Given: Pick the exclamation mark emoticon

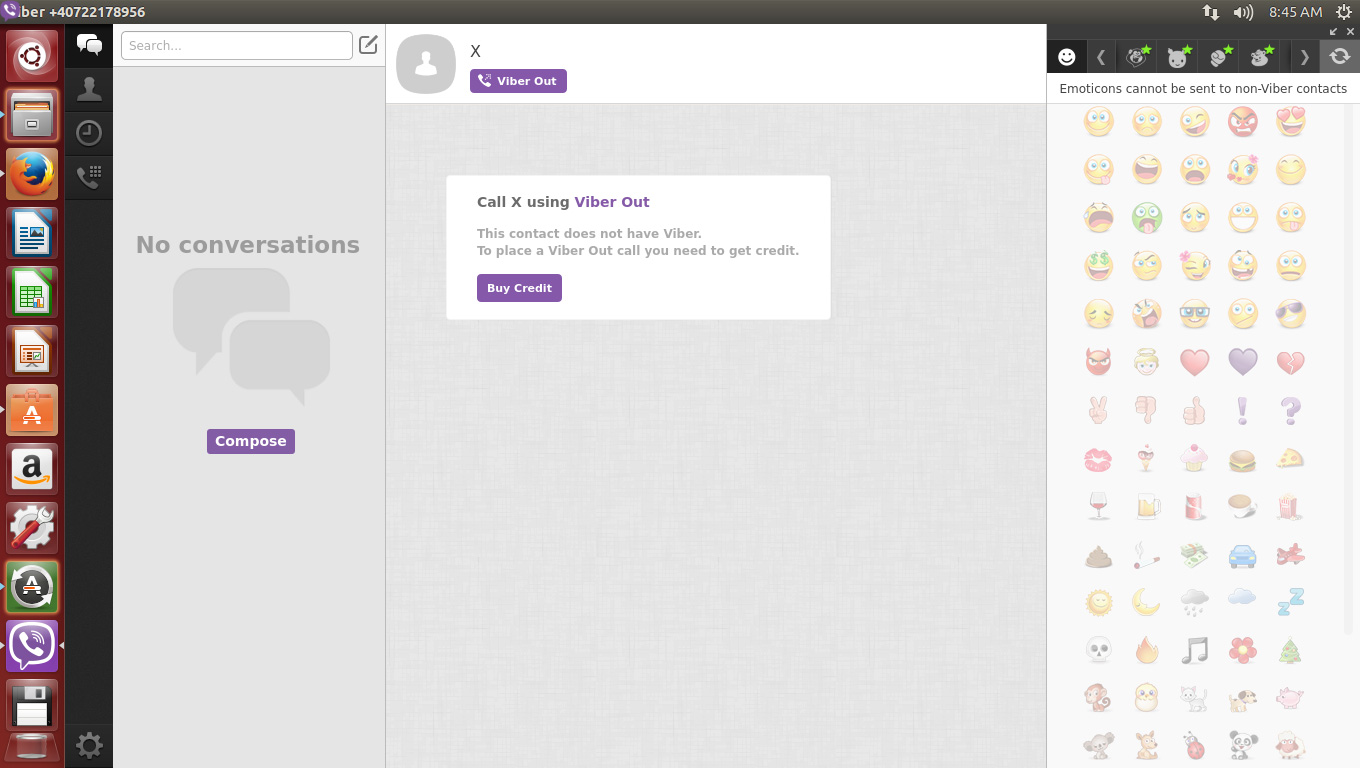Looking at the screenshot, I should coord(1243,410).
